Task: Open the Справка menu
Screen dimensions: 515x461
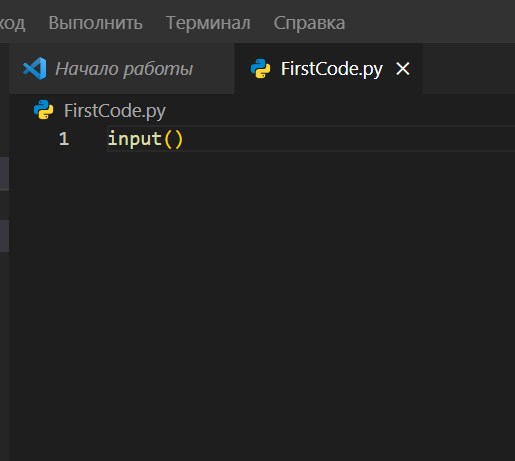Action: click(x=309, y=23)
